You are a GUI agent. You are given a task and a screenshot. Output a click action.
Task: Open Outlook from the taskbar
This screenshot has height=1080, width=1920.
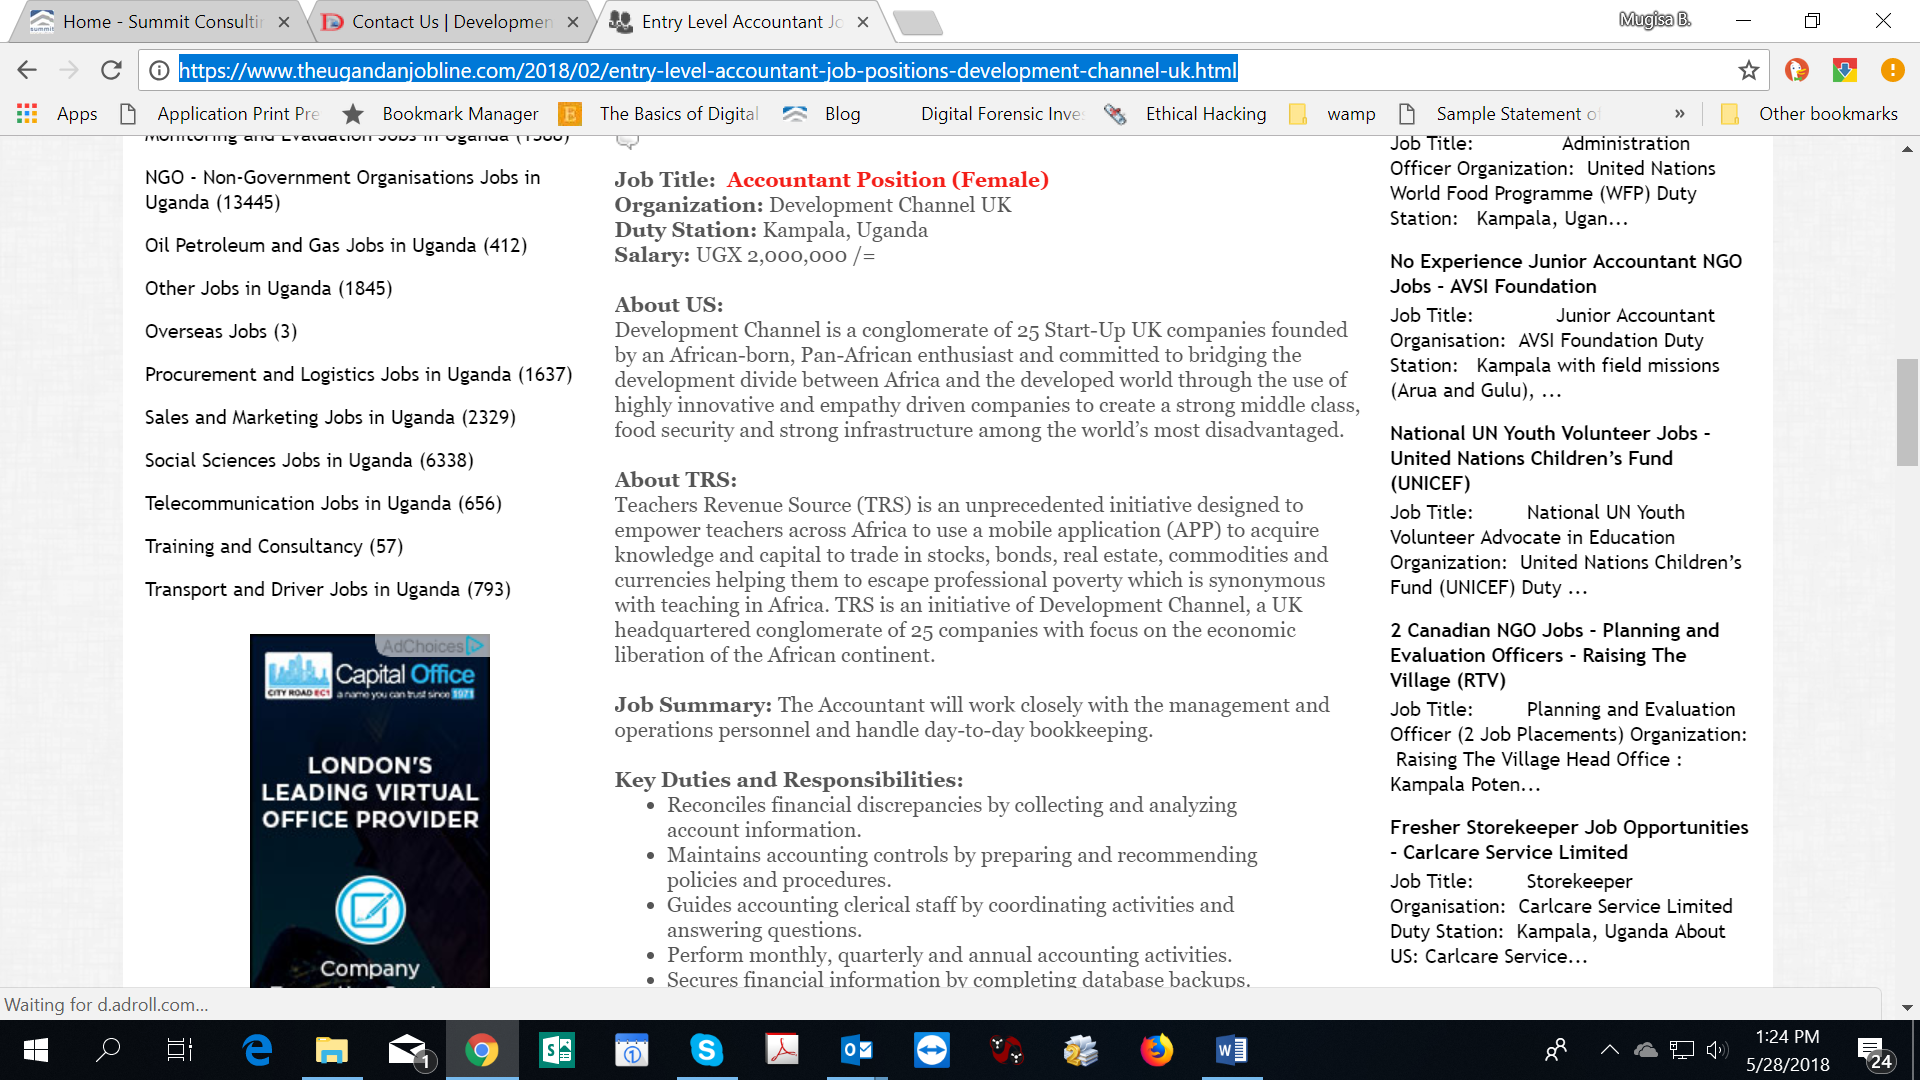tap(856, 1050)
